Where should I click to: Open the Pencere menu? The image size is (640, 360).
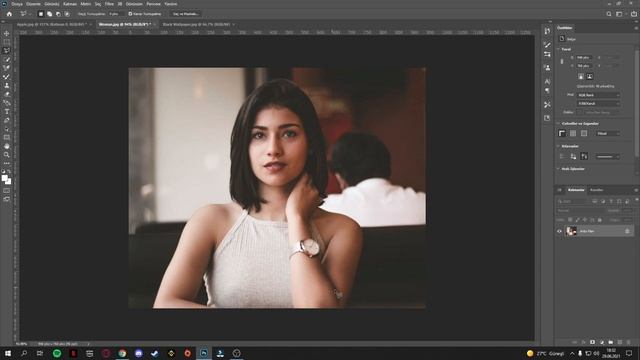click(153, 4)
